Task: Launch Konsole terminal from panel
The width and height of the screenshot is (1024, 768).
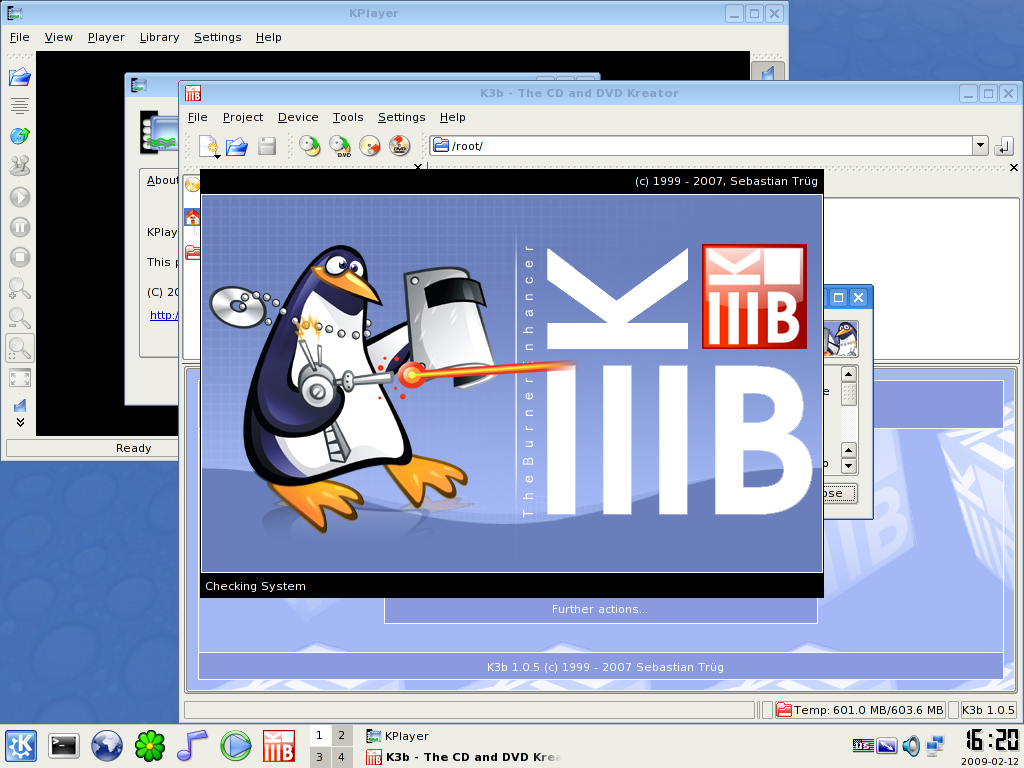Action: pyautogui.click(x=64, y=746)
